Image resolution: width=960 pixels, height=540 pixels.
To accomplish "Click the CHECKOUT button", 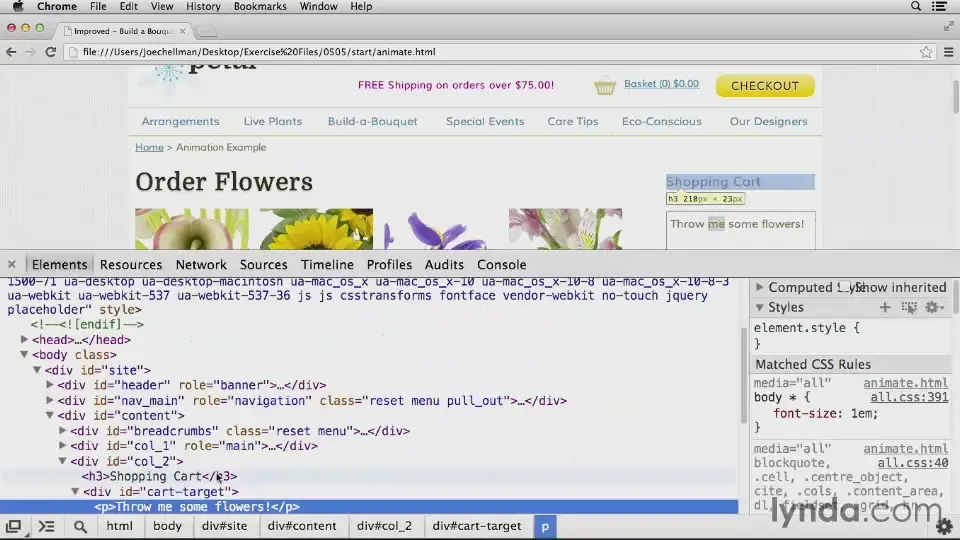I will click(x=765, y=86).
